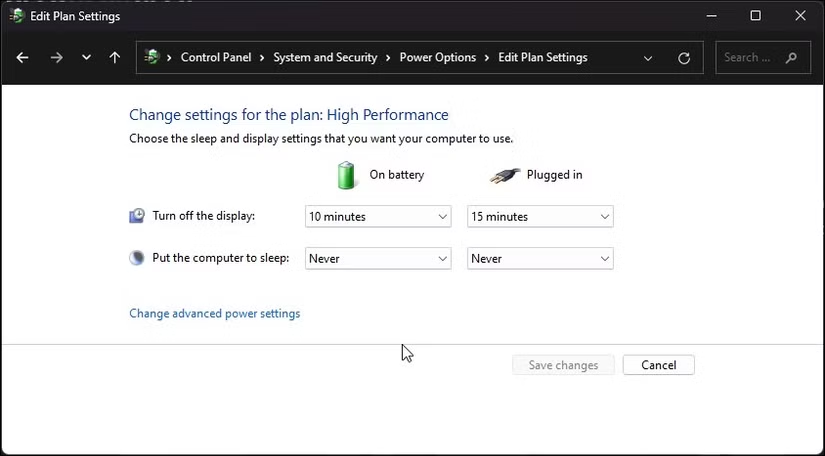The width and height of the screenshot is (825, 456).
Task: Click Put the computer to sleep label
Action: pos(221,258)
